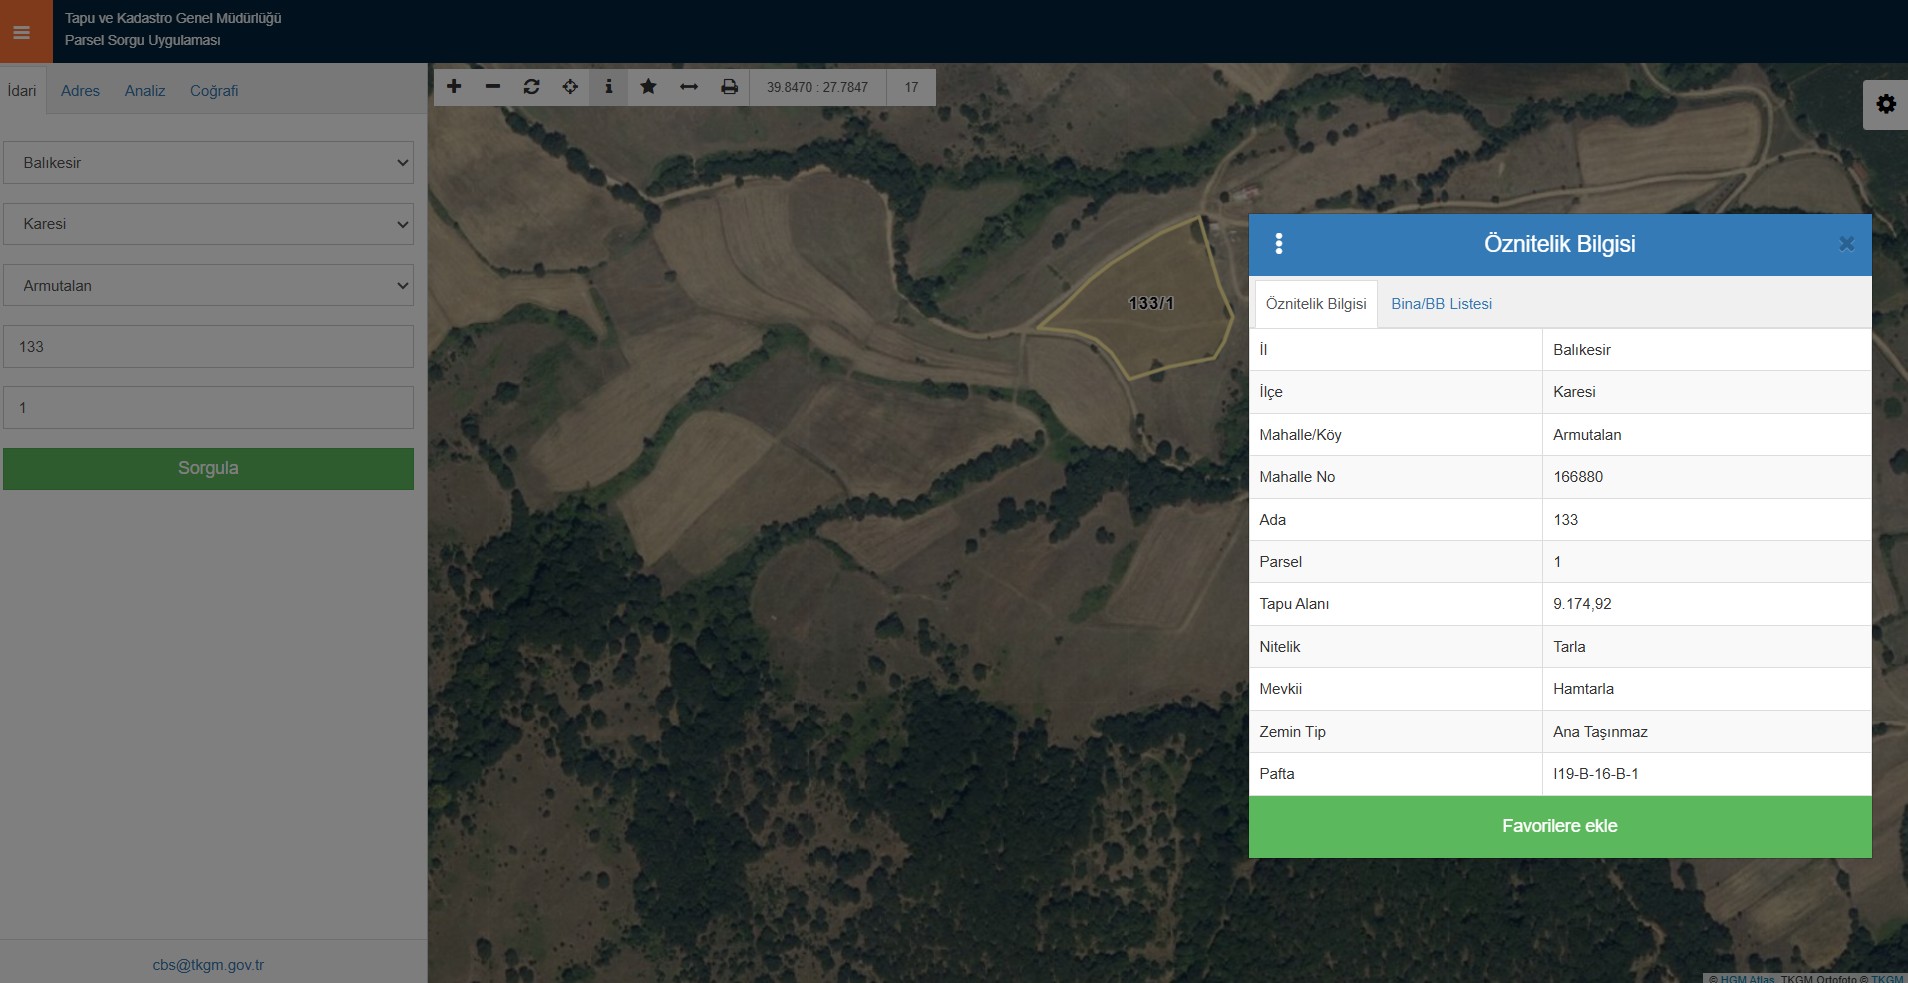Zoom in with the plus tool

point(454,87)
